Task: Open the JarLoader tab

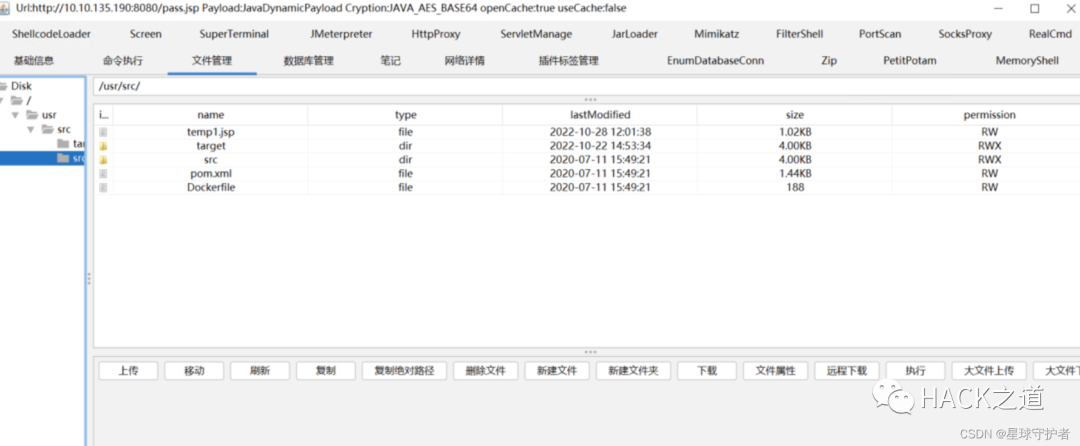Action: (x=634, y=34)
